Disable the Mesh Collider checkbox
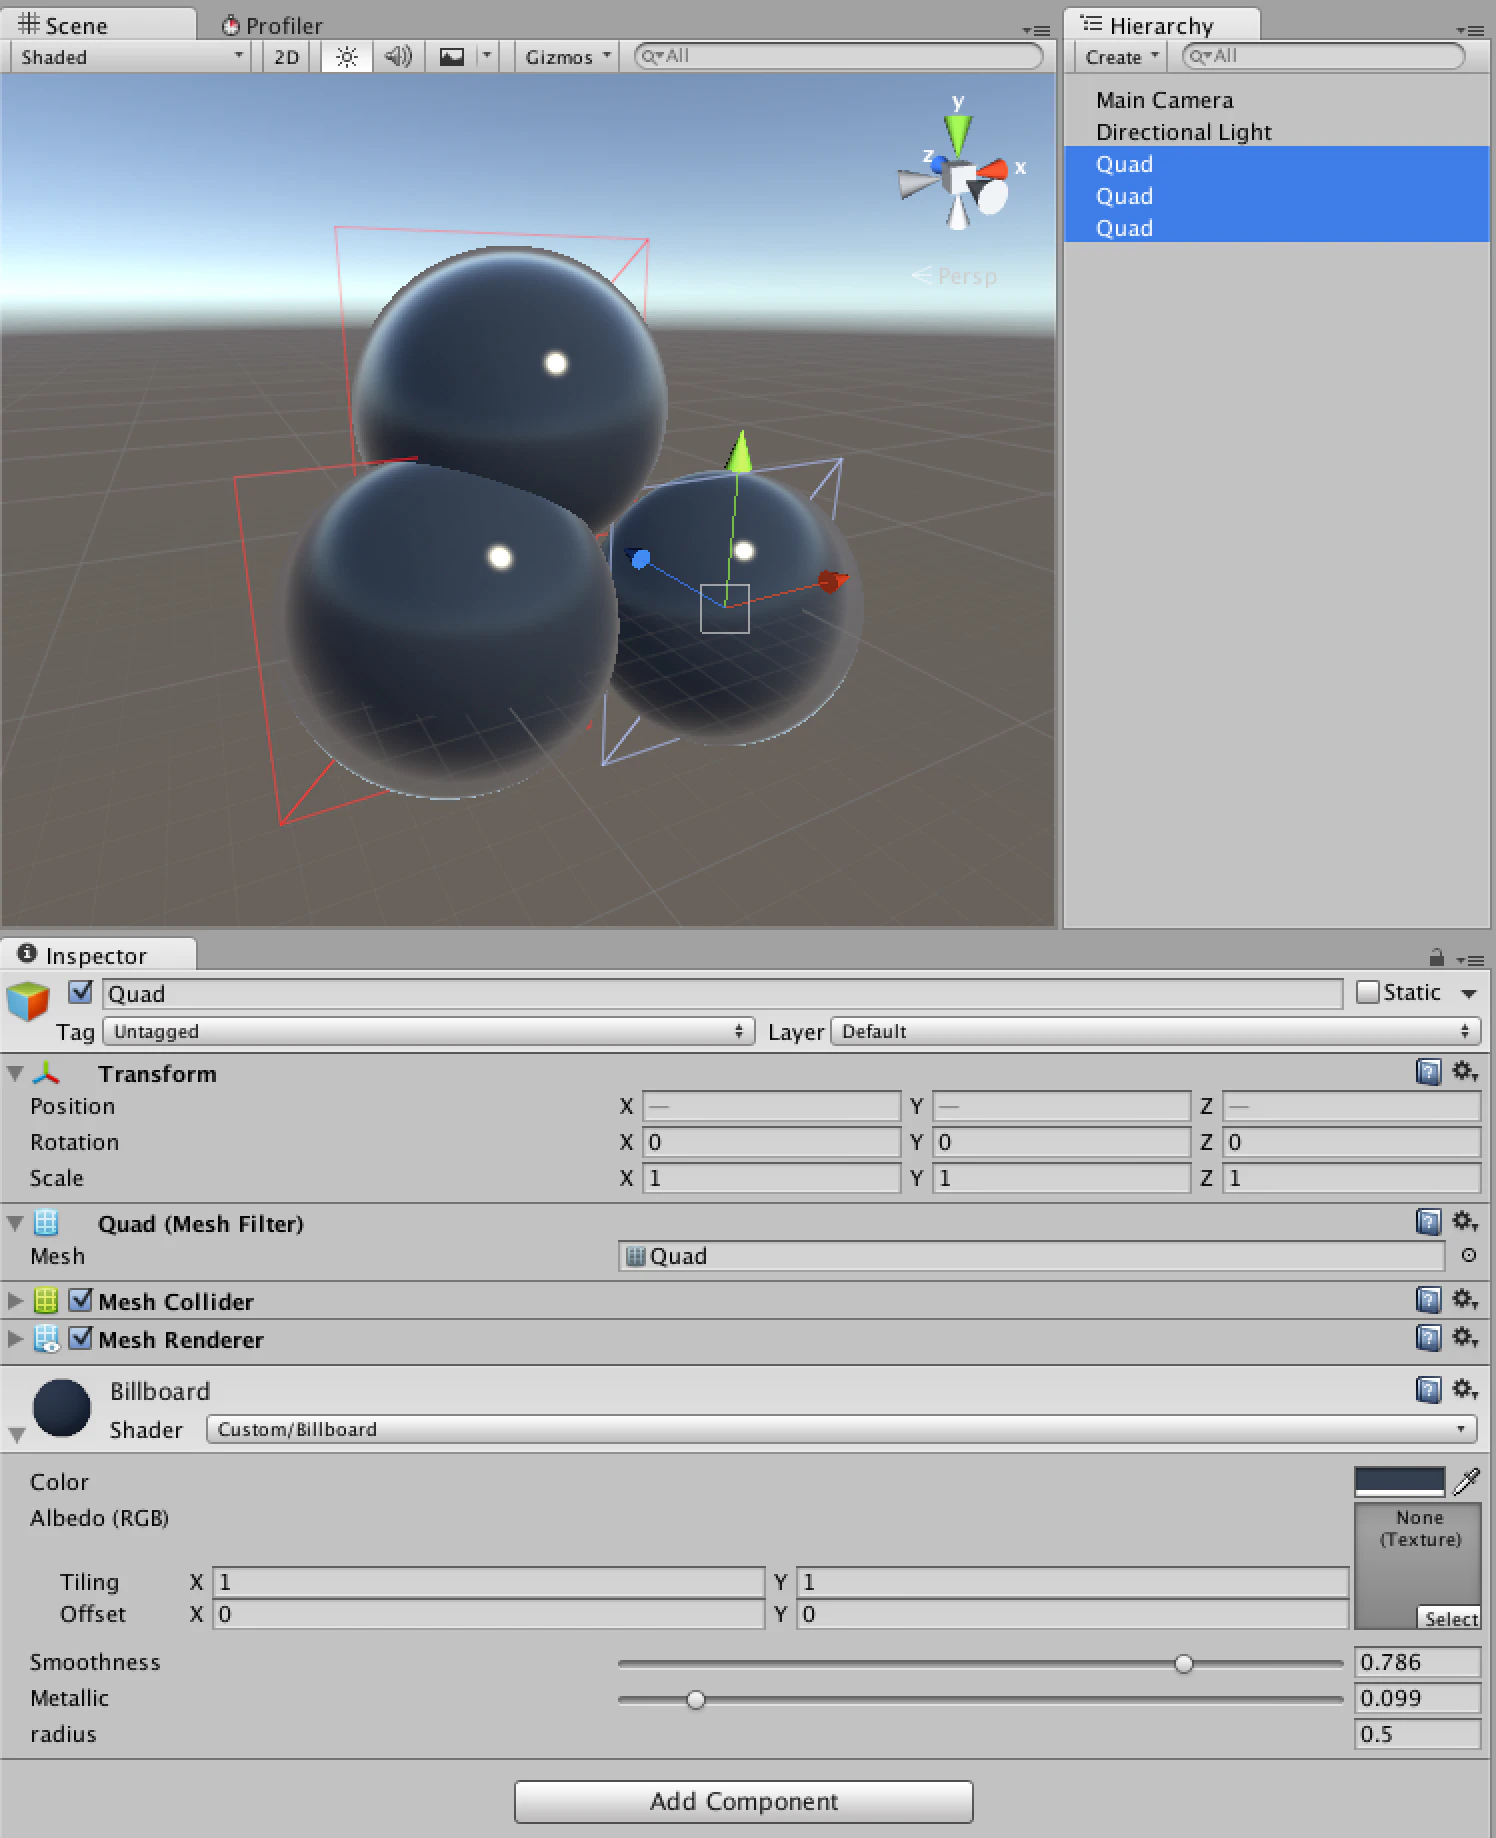Screen dimensions: 1496x1838 pyautogui.click(x=81, y=1300)
